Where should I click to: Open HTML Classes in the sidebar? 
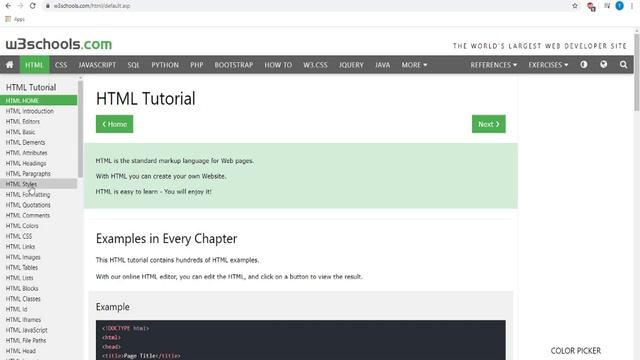click(38, 299)
